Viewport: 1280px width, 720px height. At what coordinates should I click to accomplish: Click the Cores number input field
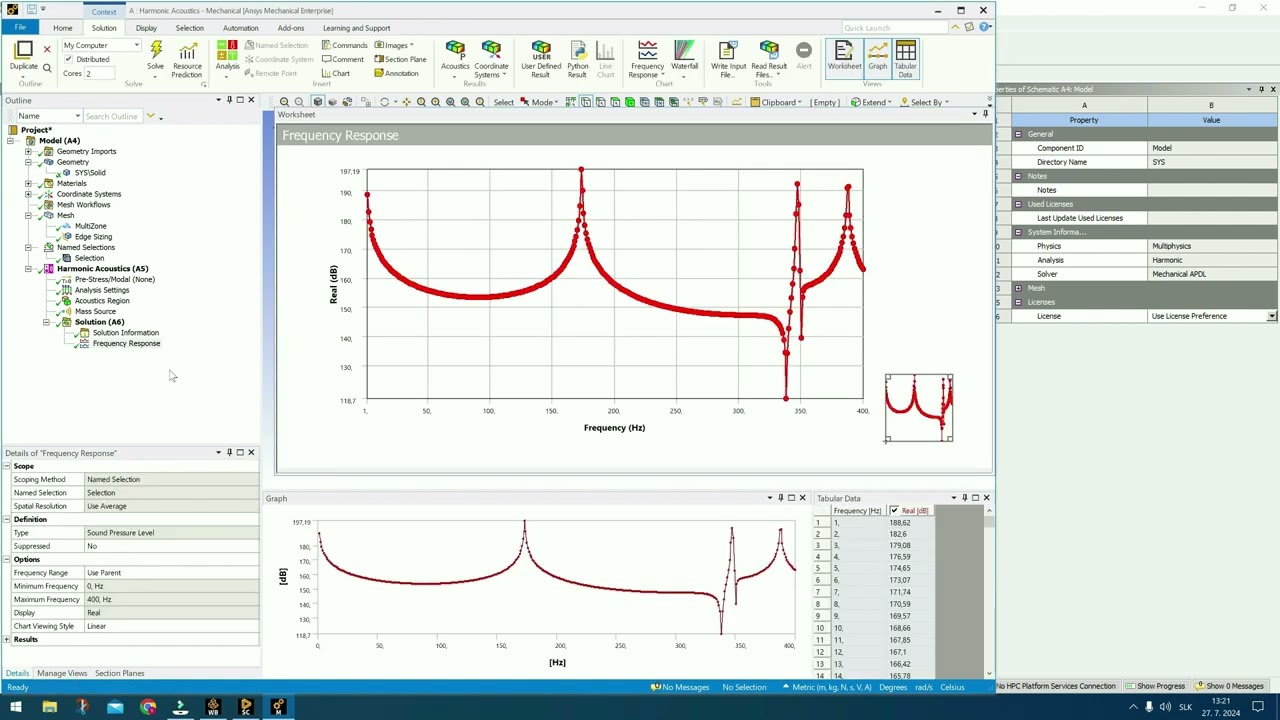pyautogui.click(x=98, y=73)
